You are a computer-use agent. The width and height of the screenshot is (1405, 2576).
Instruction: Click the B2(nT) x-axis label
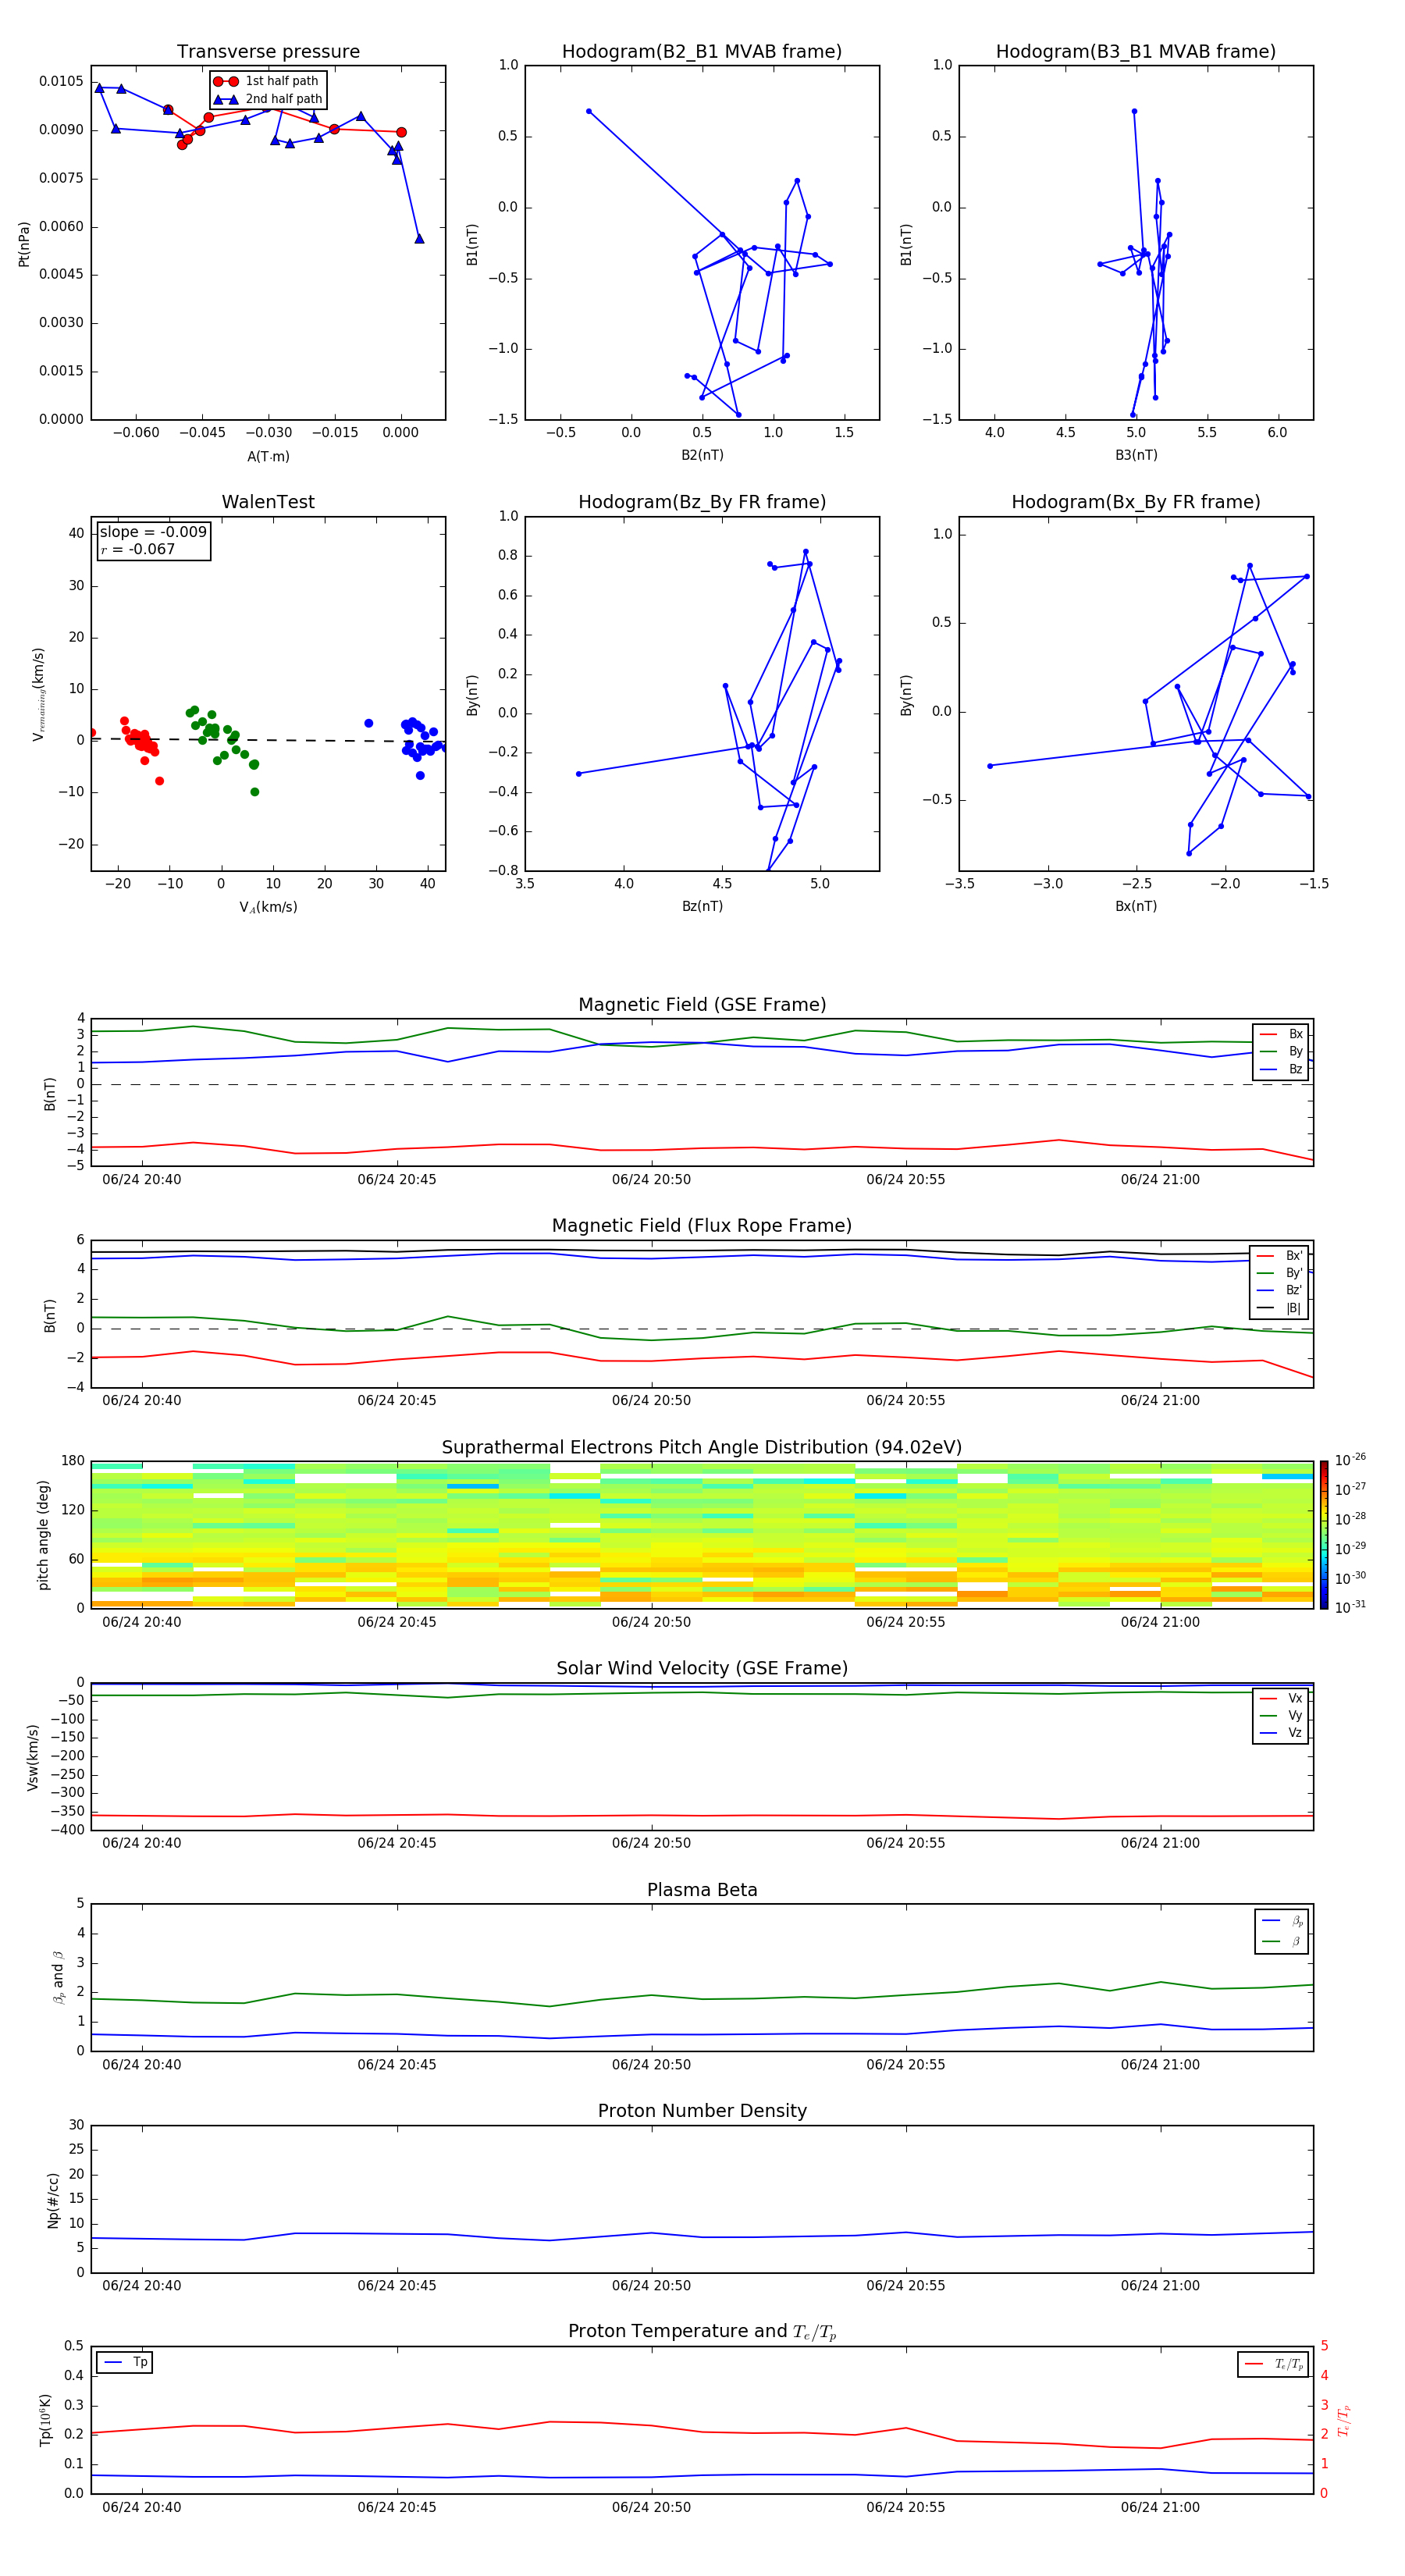(702, 455)
